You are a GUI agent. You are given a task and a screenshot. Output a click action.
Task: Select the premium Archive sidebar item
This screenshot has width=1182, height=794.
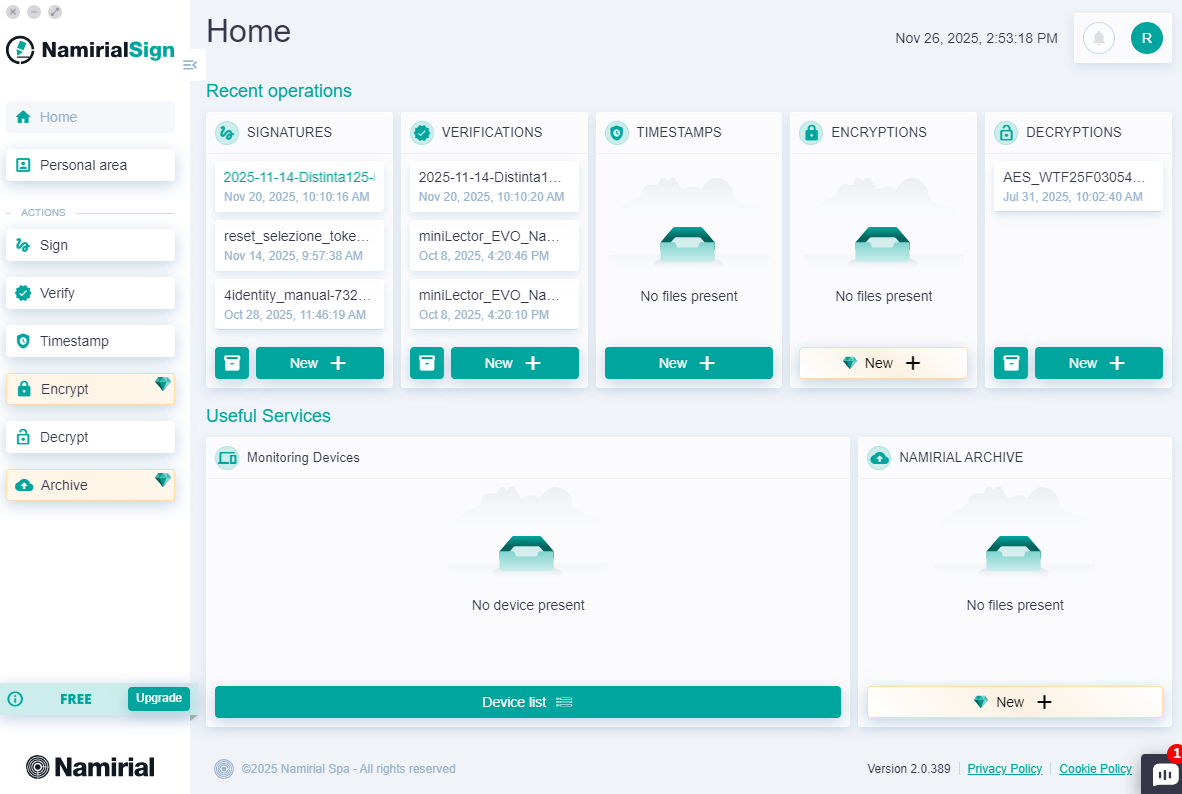tap(90, 485)
